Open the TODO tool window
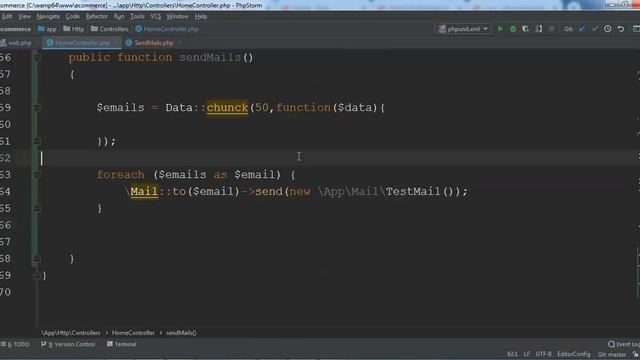Viewport: 640px width, 360px height. pyautogui.click(x=15, y=344)
